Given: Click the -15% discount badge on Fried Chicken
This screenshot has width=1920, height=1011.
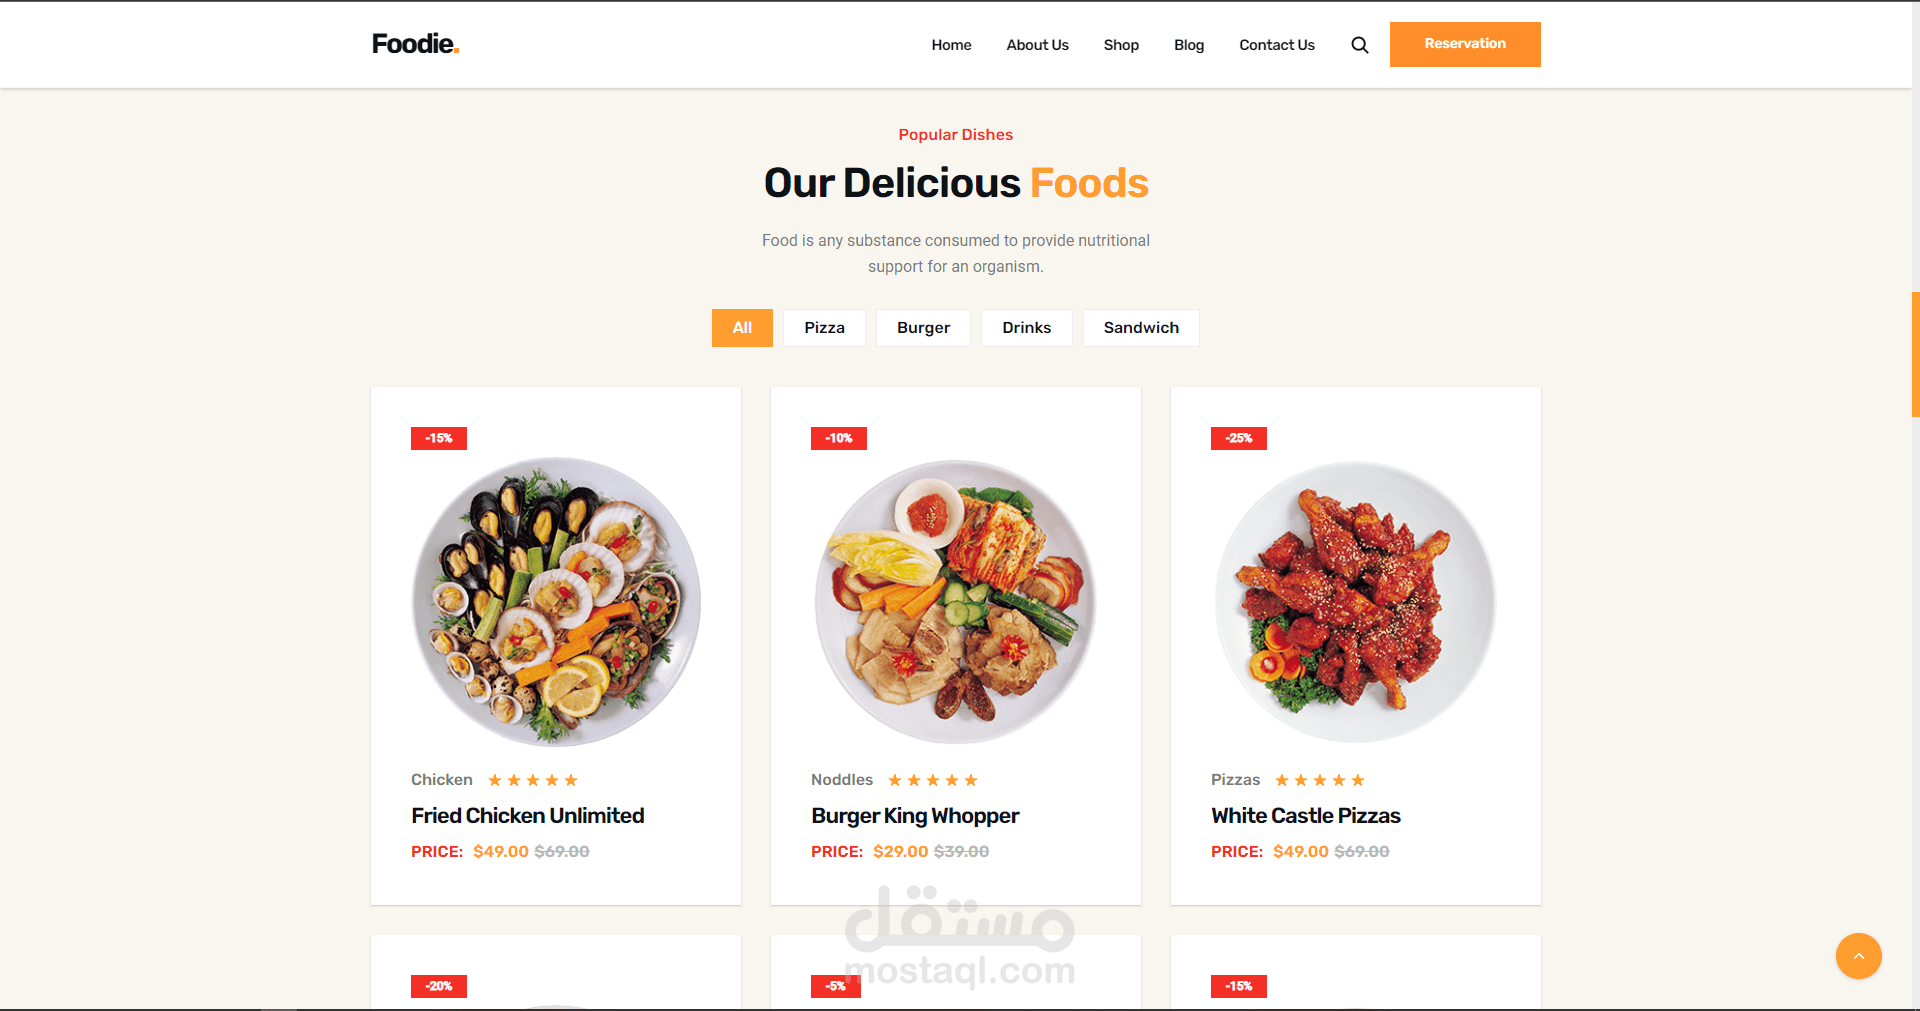Looking at the screenshot, I should tap(439, 438).
